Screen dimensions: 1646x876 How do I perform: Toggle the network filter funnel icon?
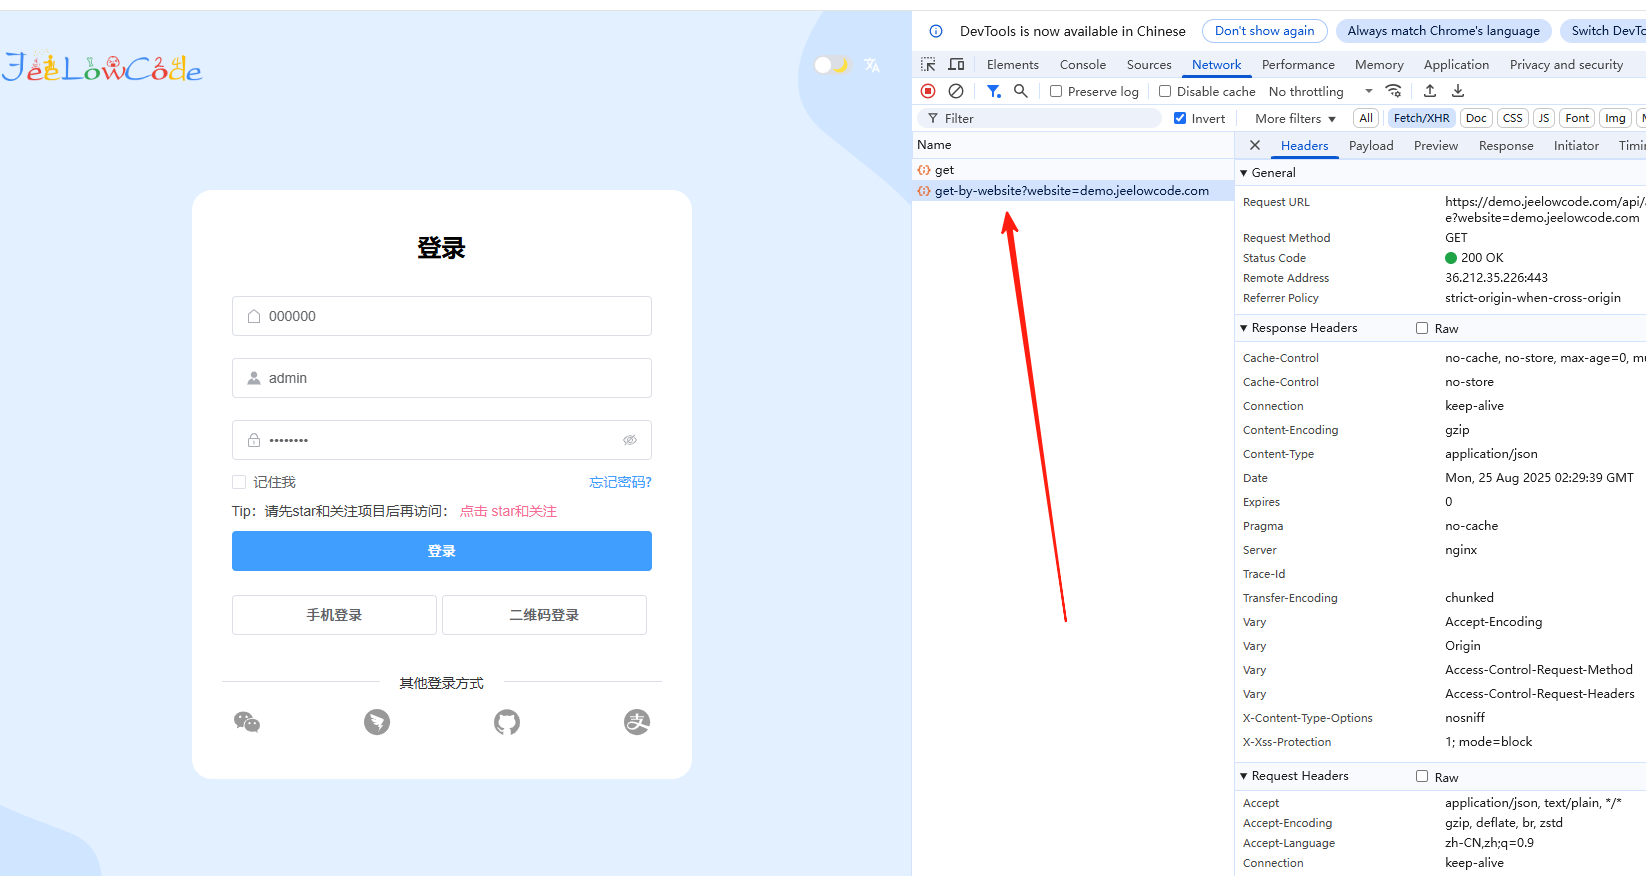tap(993, 91)
